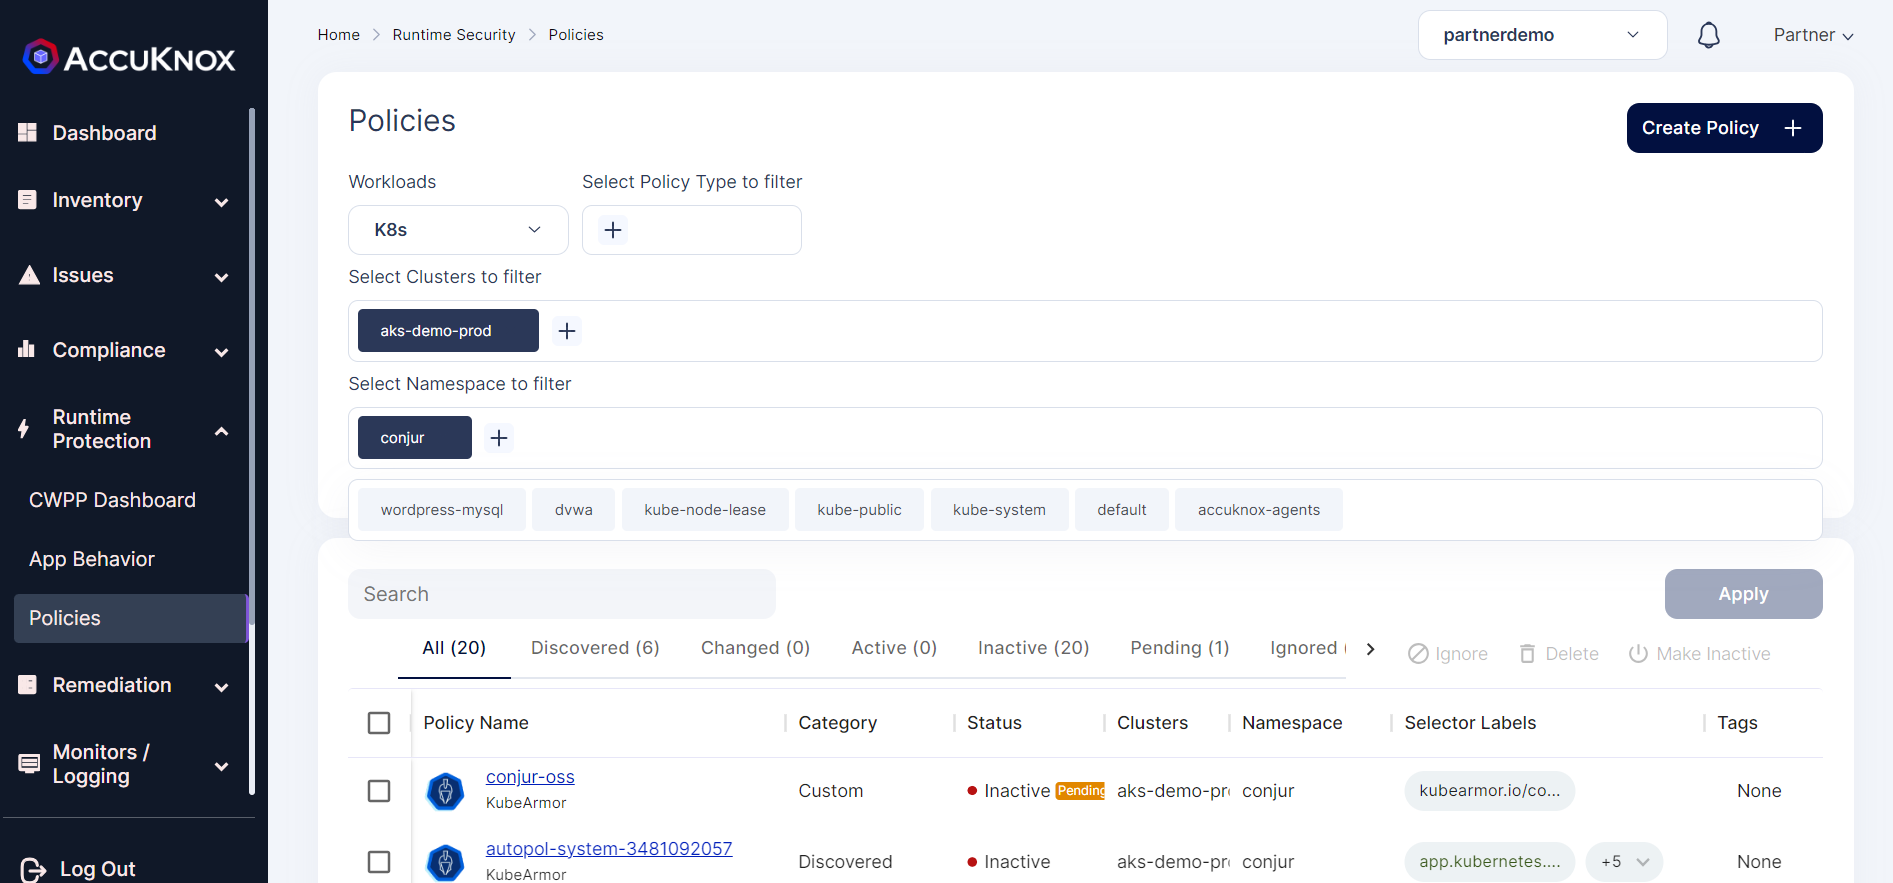Expand the Inventory sidebar section
Viewport: 1893px width, 883px height.
click(222, 202)
